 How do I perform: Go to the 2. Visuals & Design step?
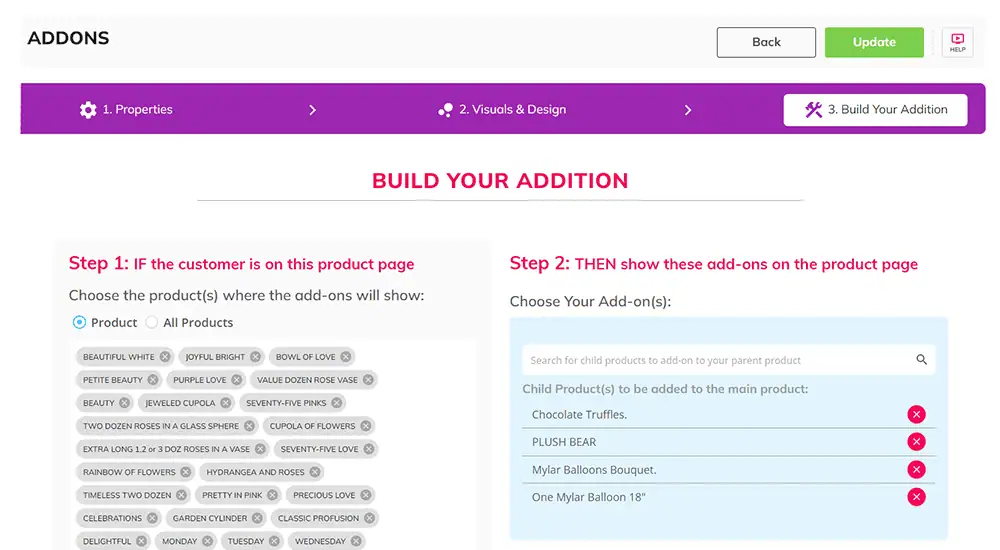click(502, 110)
